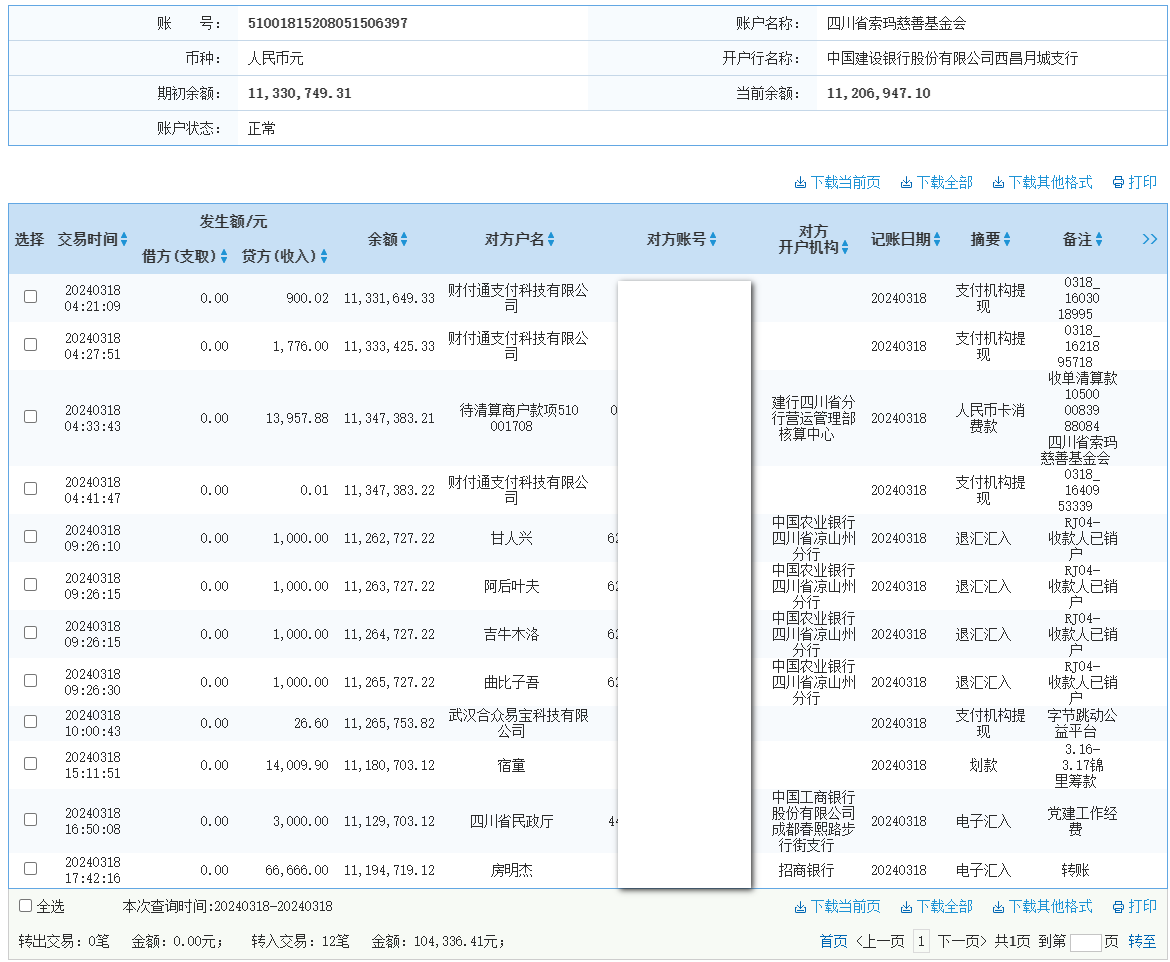Image resolution: width=1170 pixels, height=962 pixels.
Task: Click the 13,957.88 credit amount
Action: tap(297, 418)
